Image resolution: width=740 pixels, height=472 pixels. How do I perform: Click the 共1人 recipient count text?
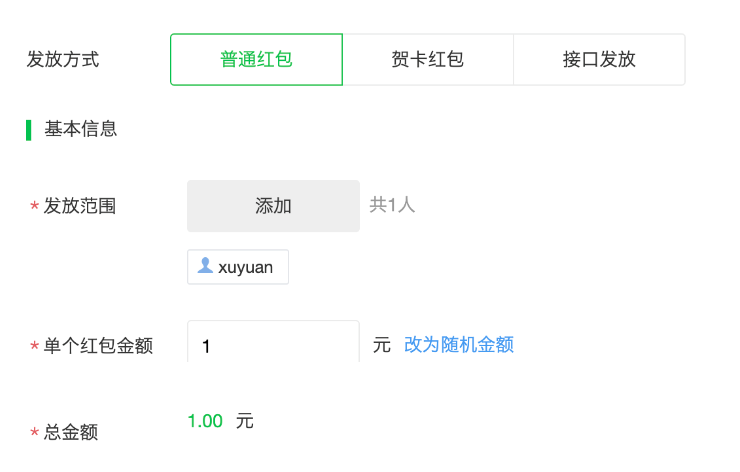click(x=392, y=205)
